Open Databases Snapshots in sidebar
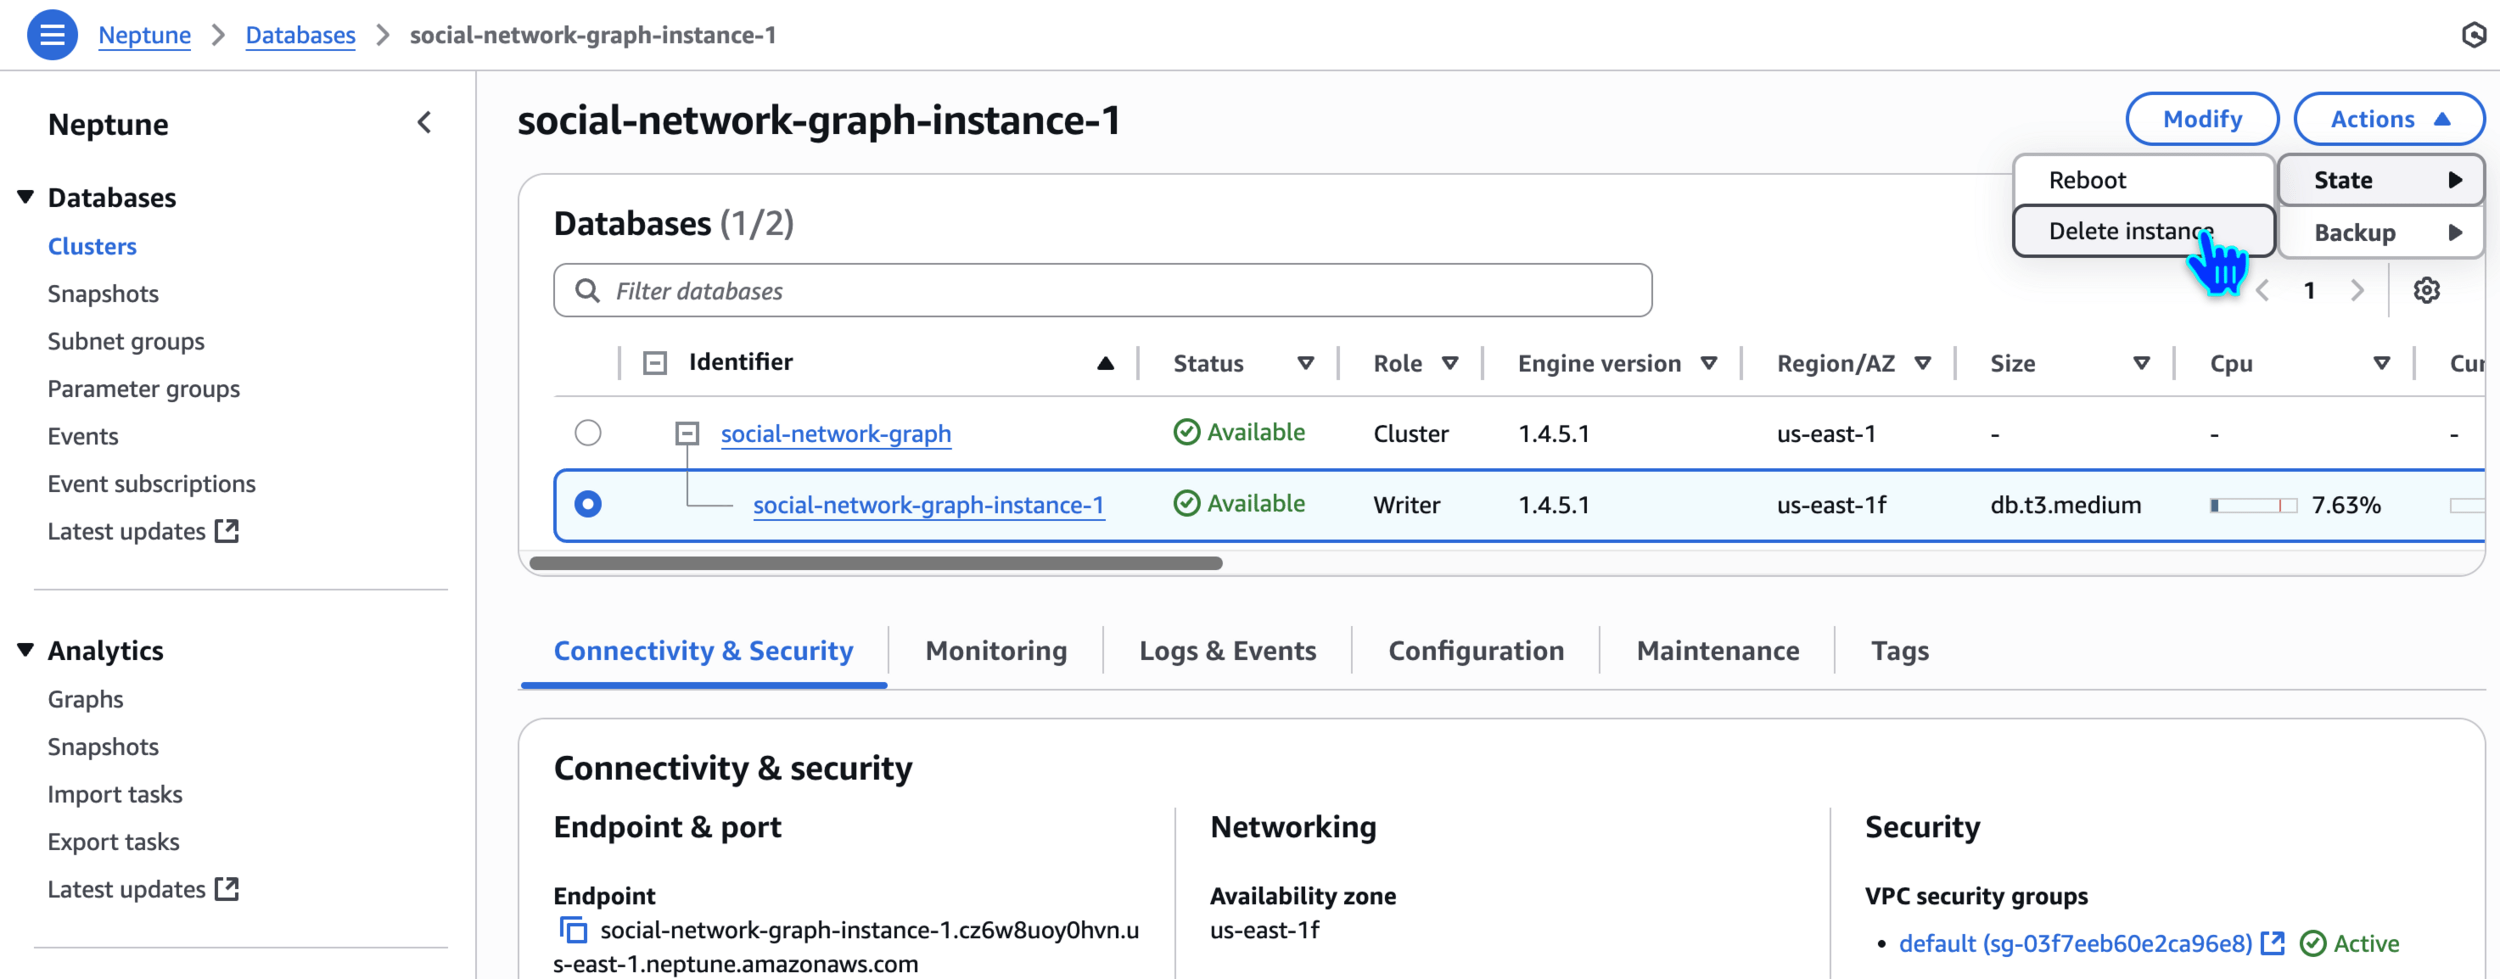Screen dimensions: 2500x979 103,294
